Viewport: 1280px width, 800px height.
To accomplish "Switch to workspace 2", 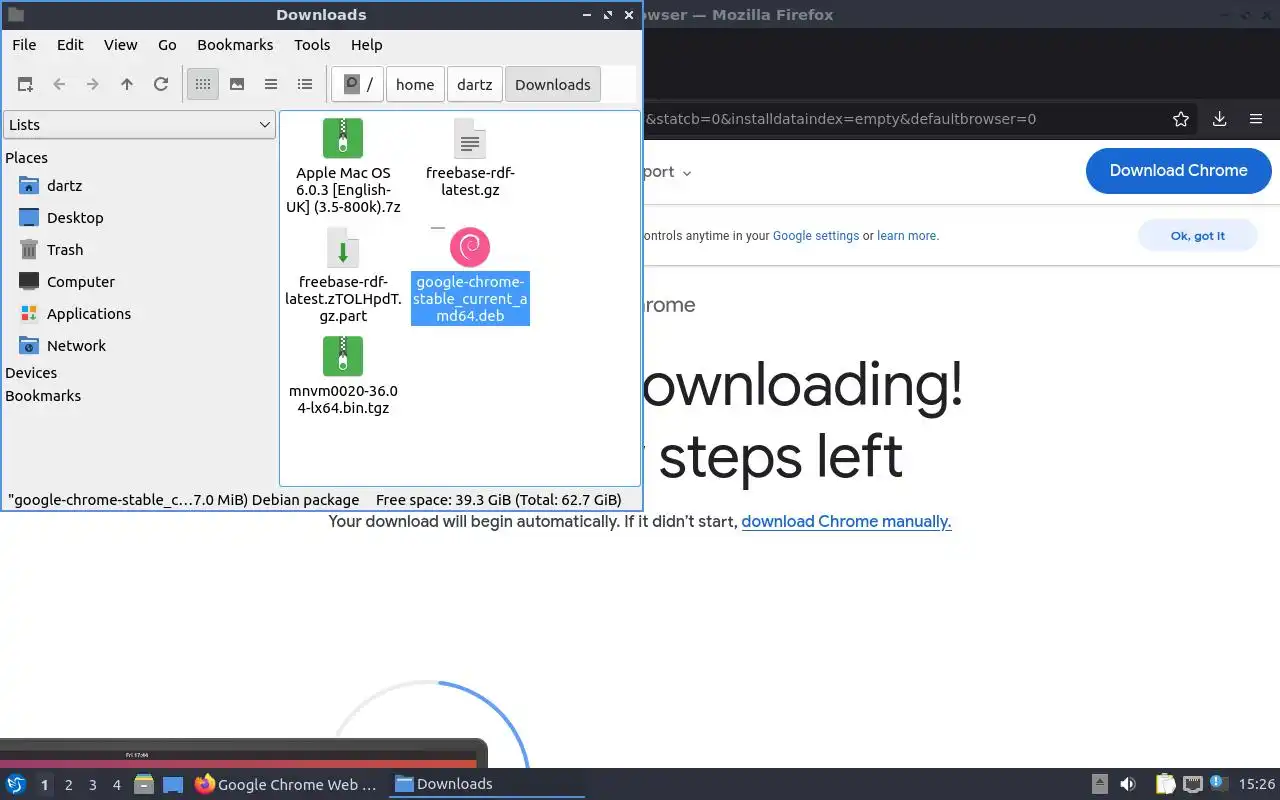I will [x=68, y=785].
